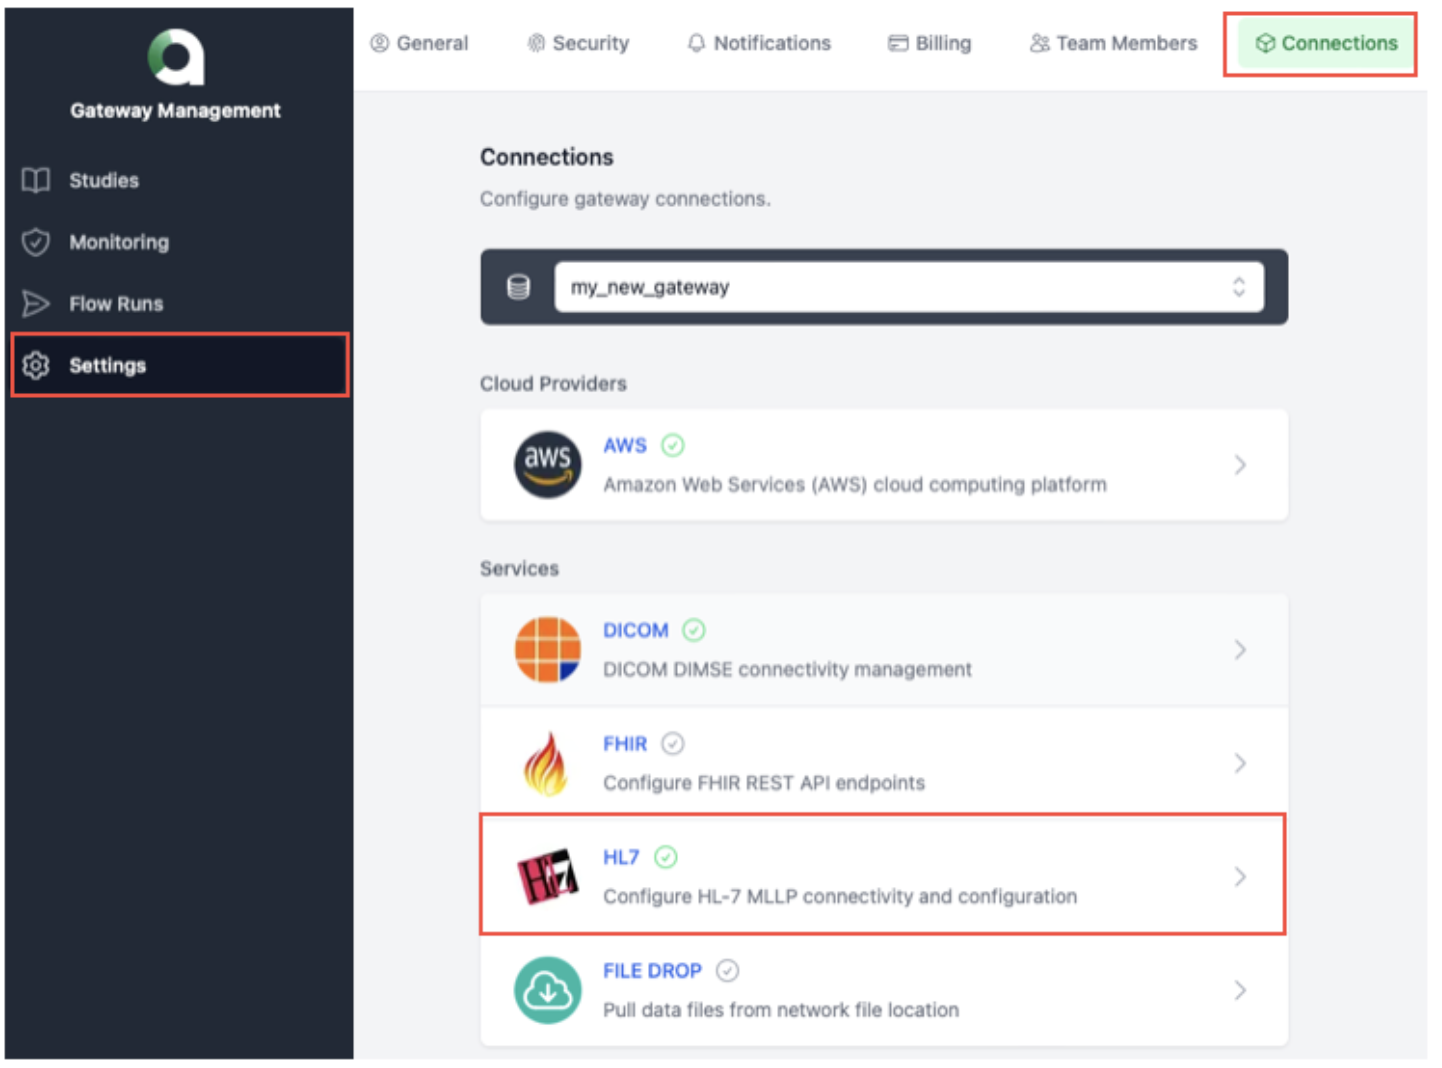Image resolution: width=1442 pixels, height=1068 pixels.
Task: Open Monitoring in the sidebar
Action: pyautogui.click(x=180, y=242)
